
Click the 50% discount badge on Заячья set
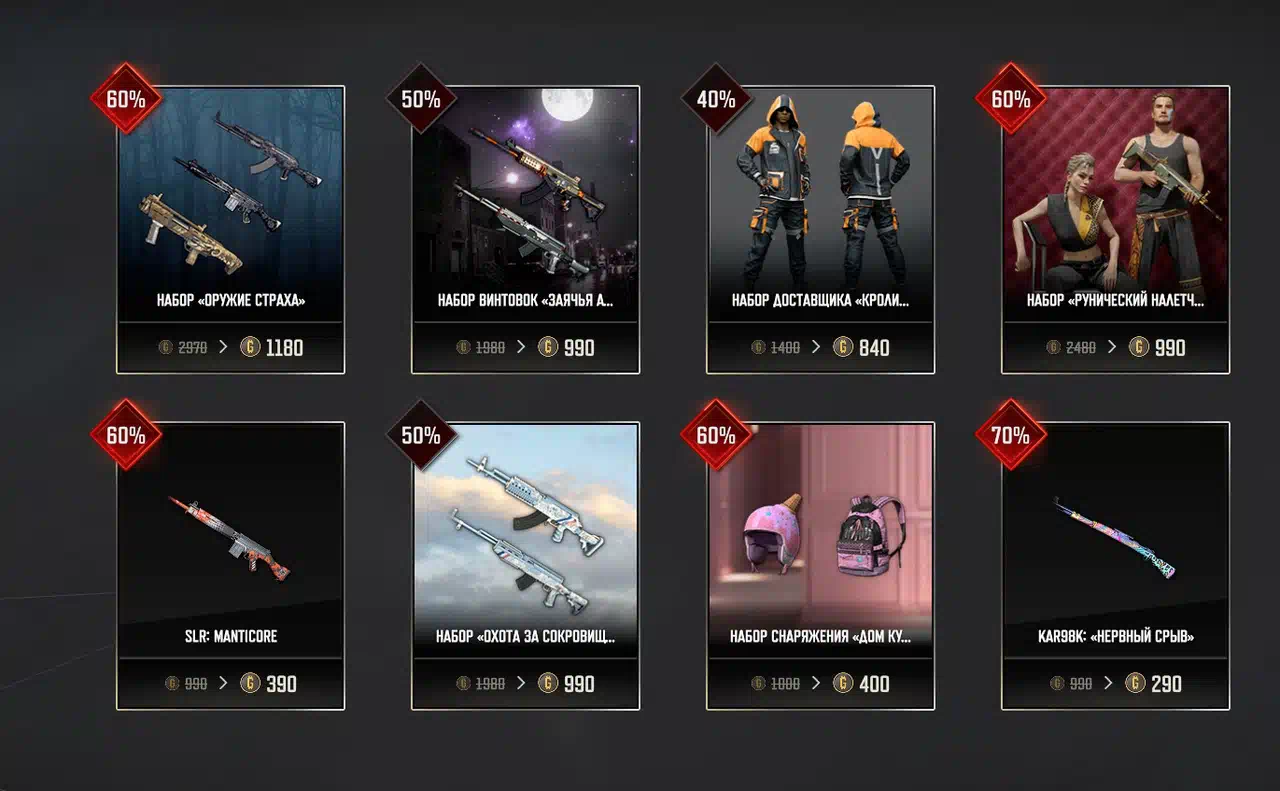[421, 99]
